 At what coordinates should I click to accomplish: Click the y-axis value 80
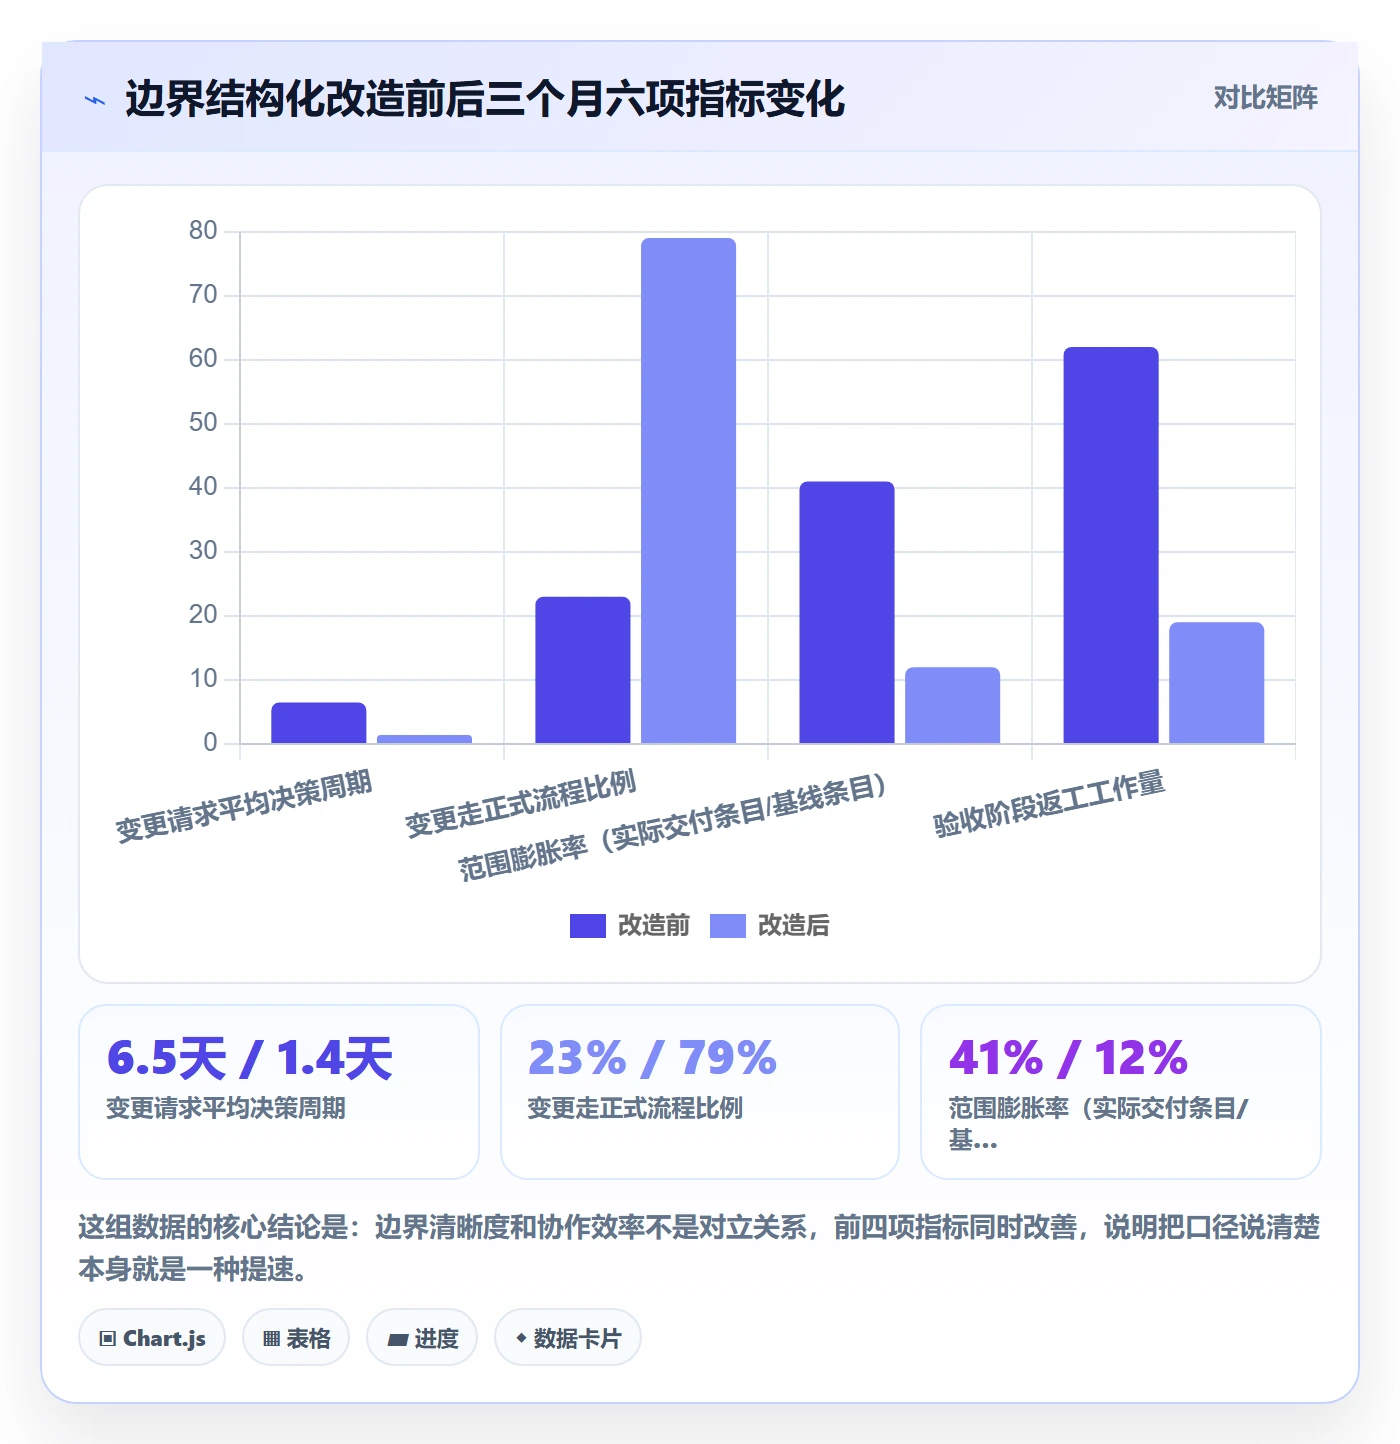[x=203, y=231]
